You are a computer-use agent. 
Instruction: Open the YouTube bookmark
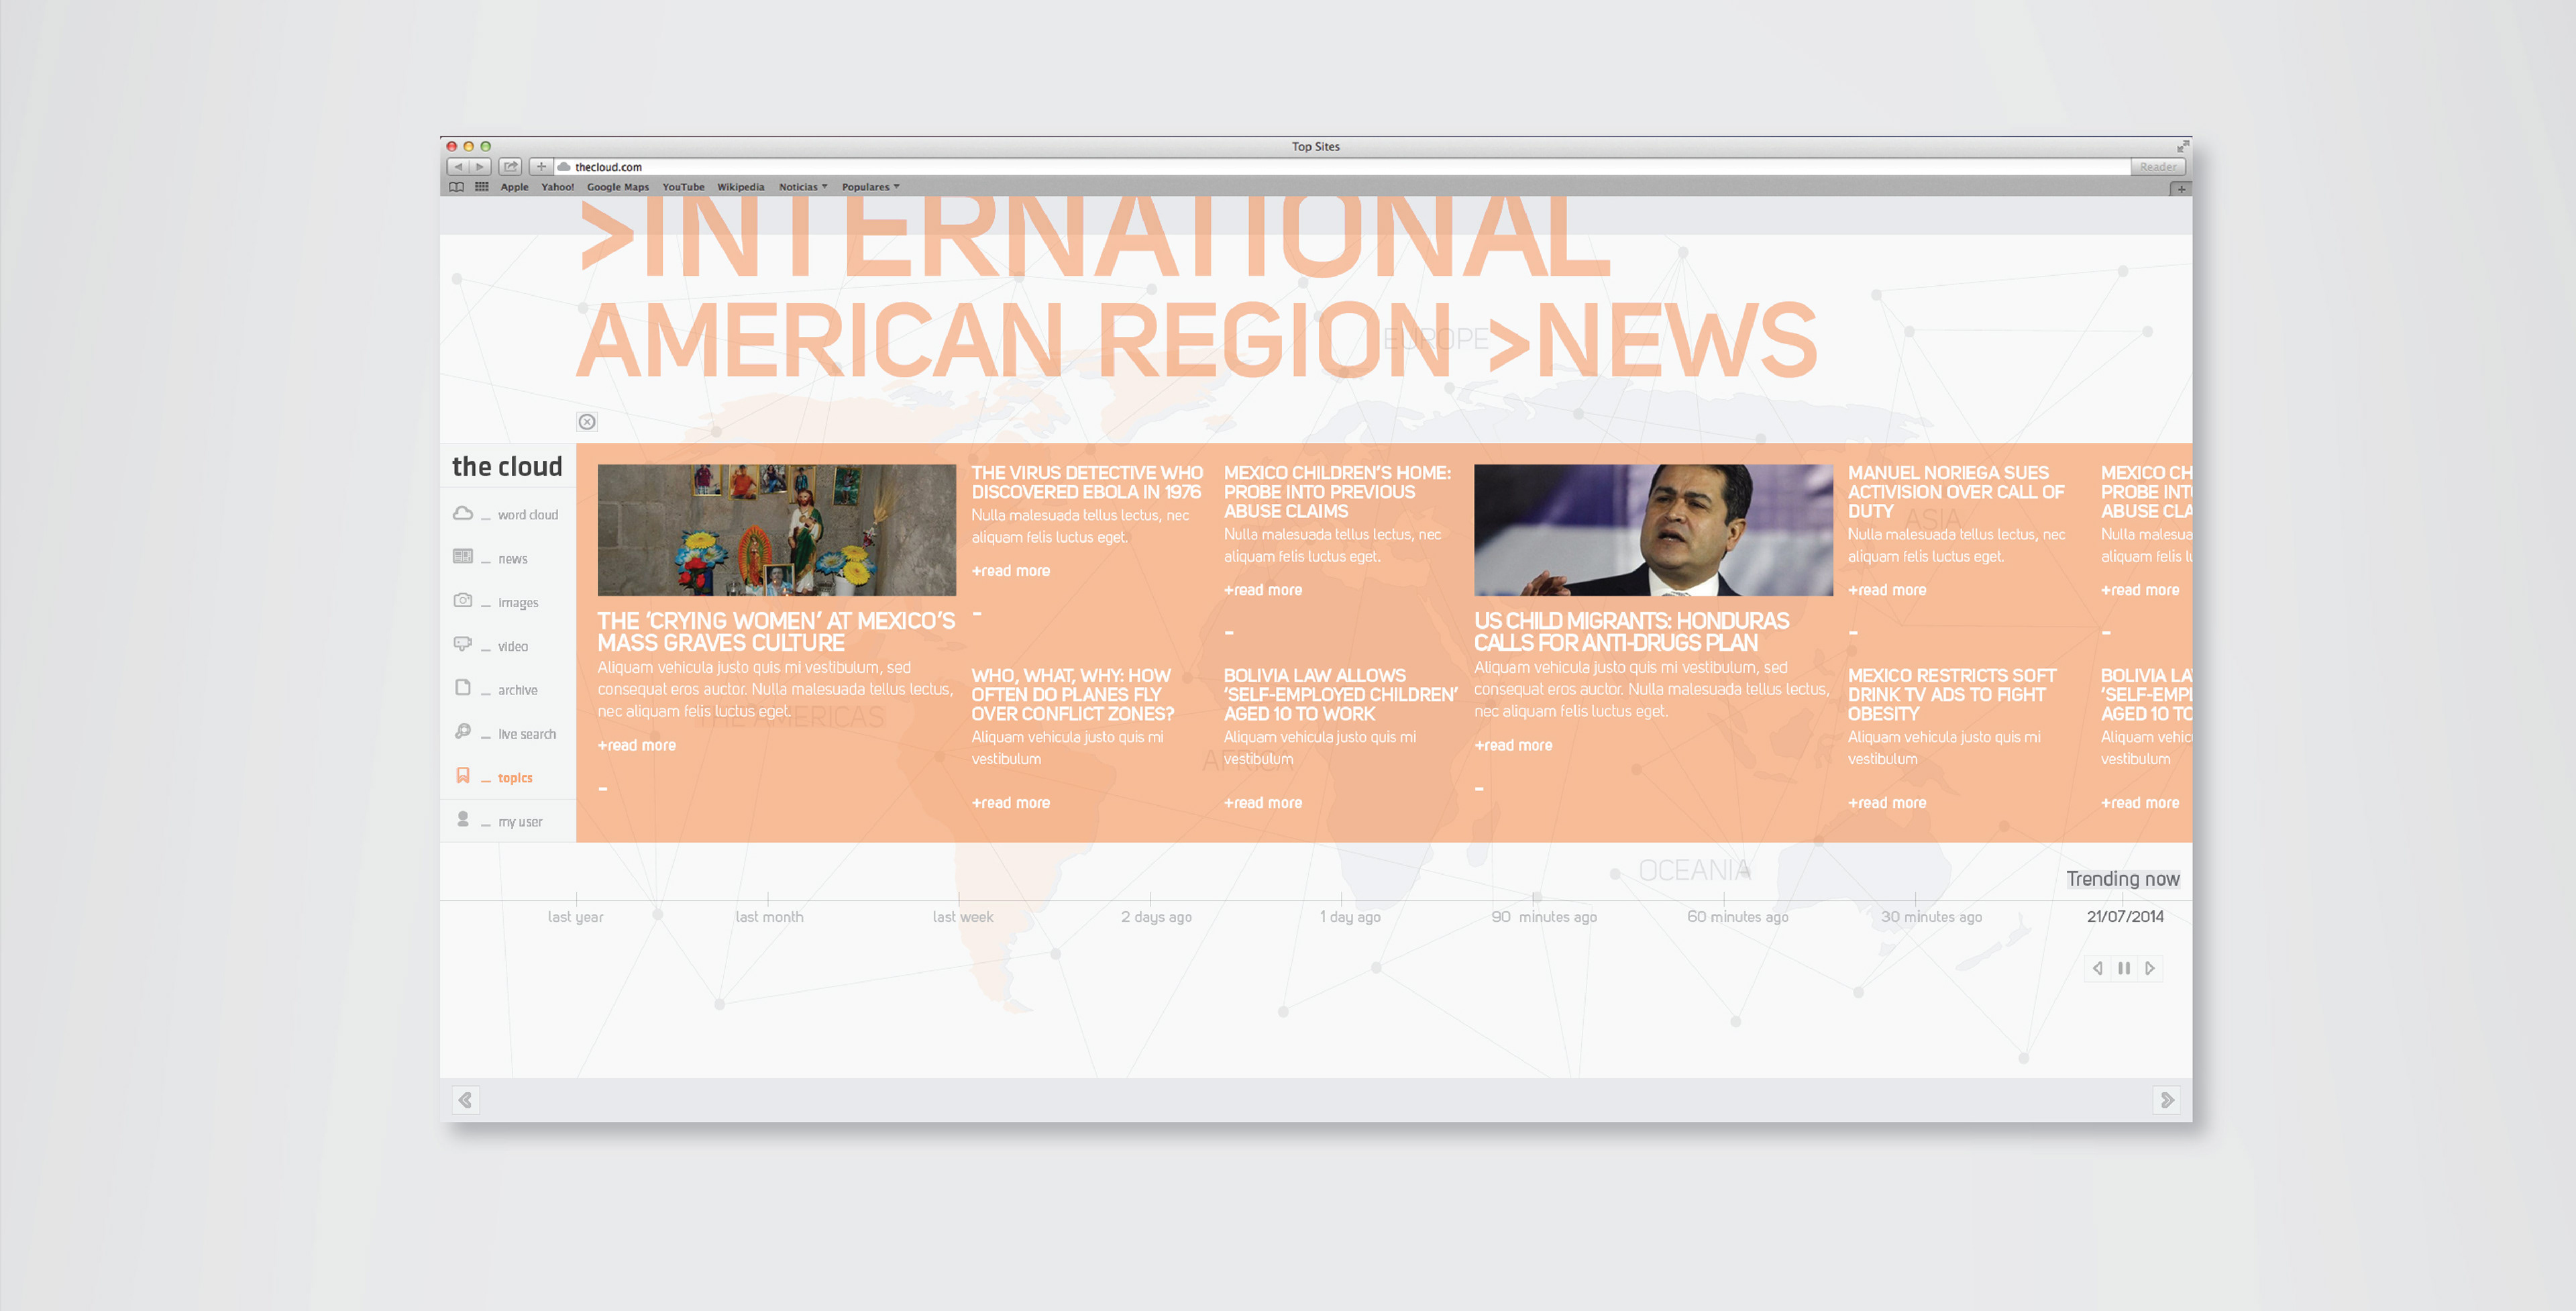pos(683,187)
